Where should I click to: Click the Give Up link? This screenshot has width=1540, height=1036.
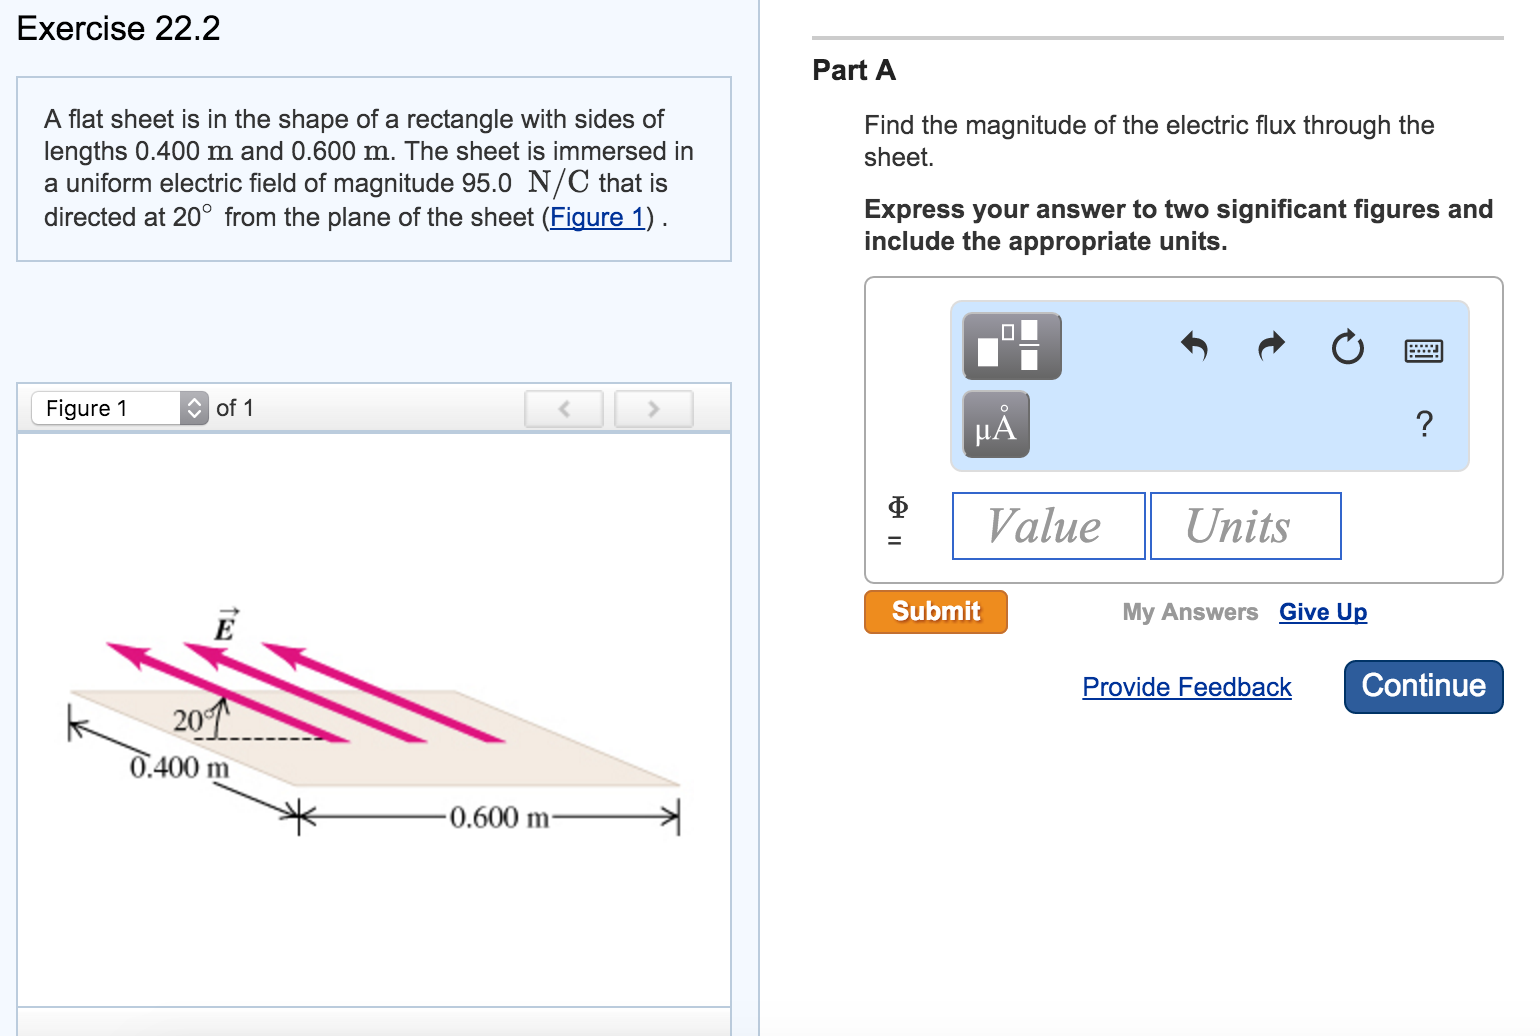click(1322, 612)
